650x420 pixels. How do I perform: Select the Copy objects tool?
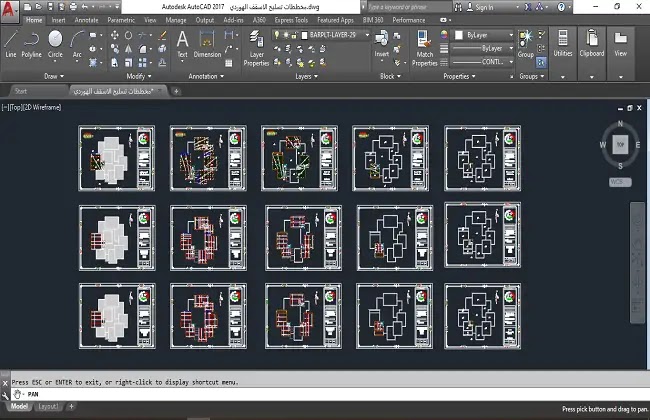point(115,49)
